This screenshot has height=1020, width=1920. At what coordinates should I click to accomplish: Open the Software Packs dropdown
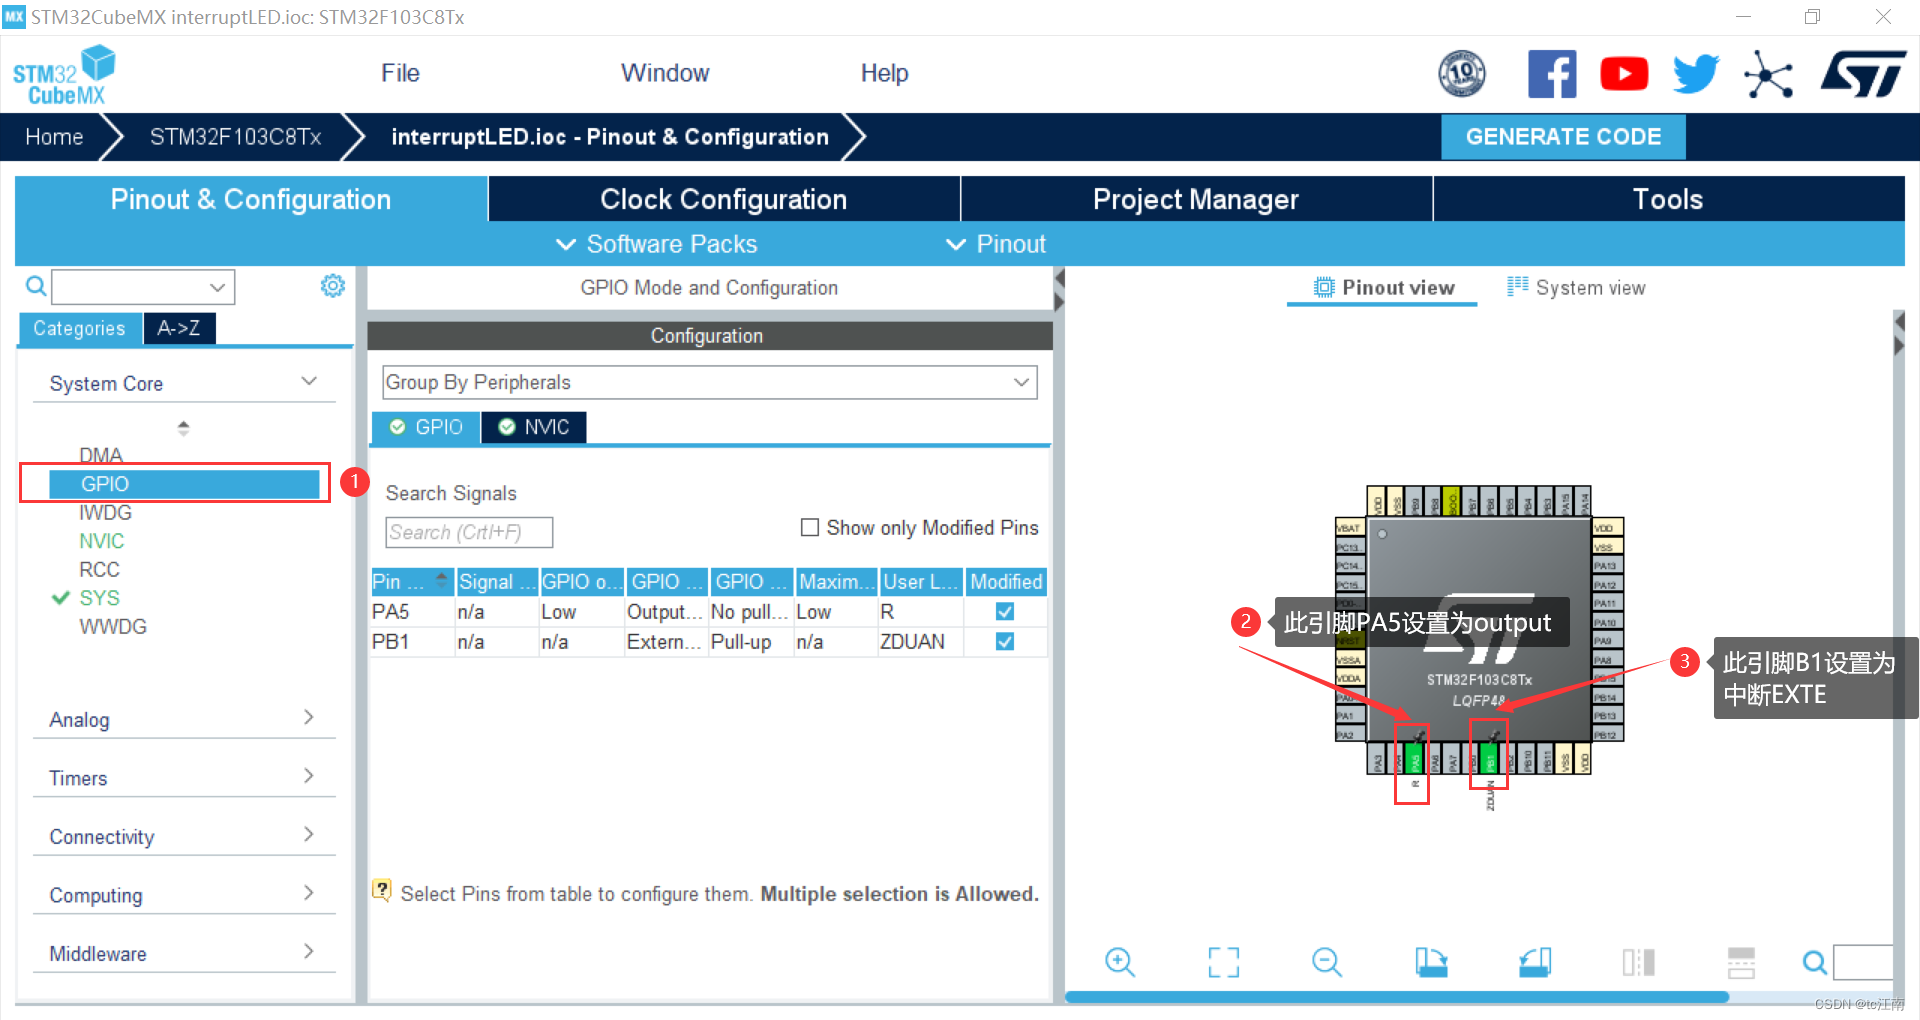pos(657,244)
